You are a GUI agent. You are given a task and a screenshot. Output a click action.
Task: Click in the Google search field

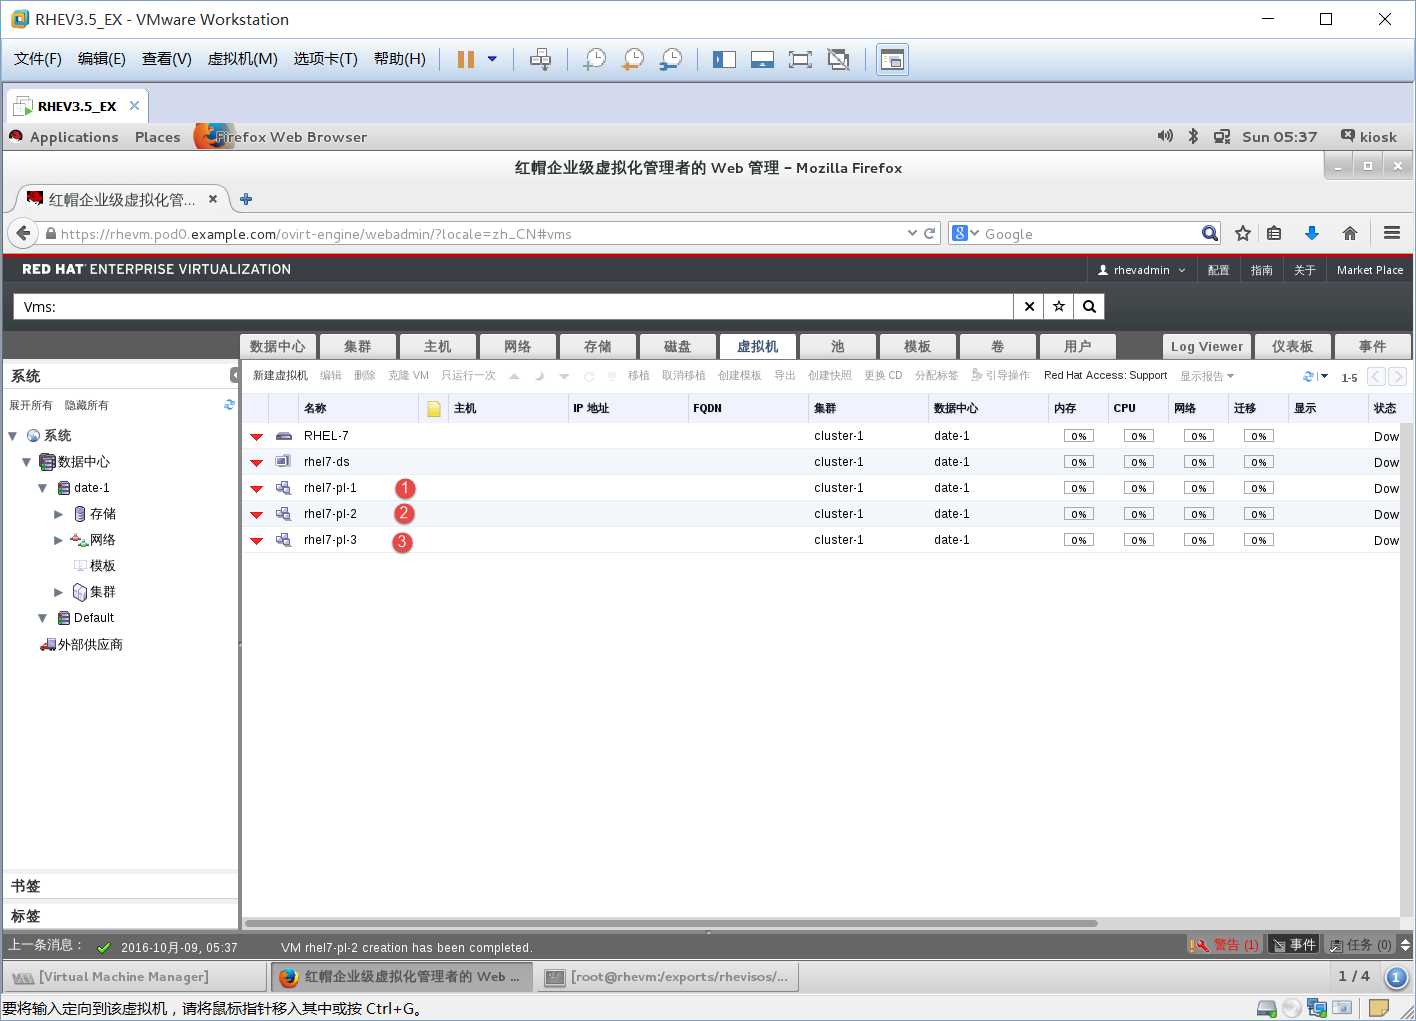click(x=1090, y=234)
